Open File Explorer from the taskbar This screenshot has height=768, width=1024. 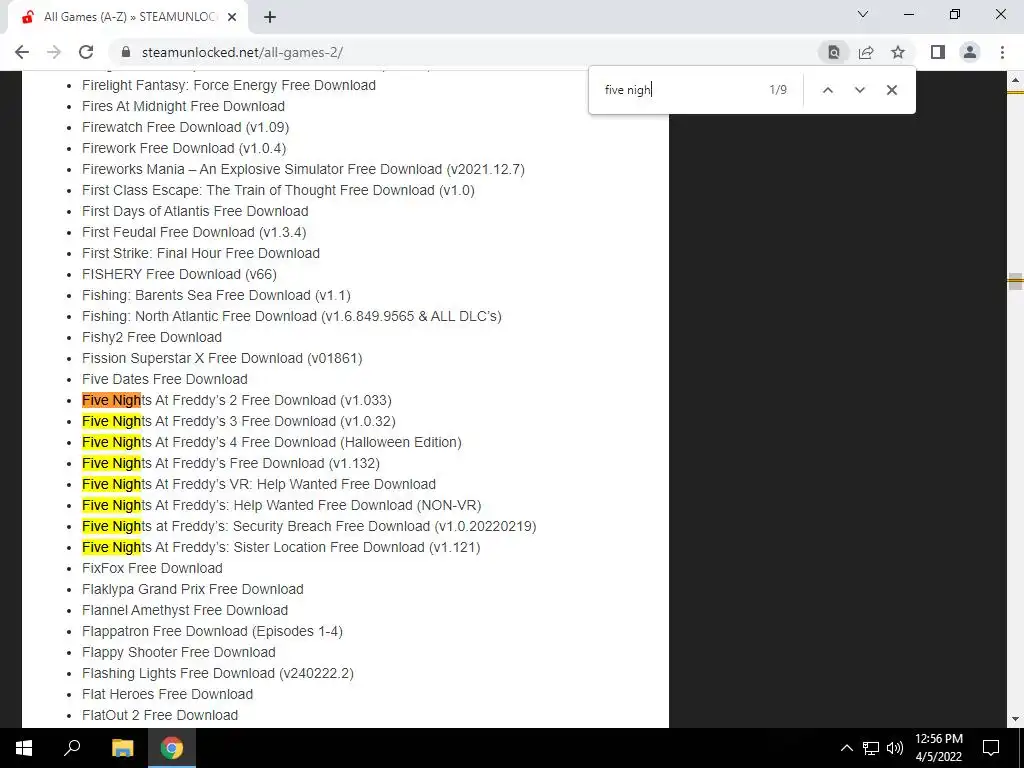(x=122, y=748)
